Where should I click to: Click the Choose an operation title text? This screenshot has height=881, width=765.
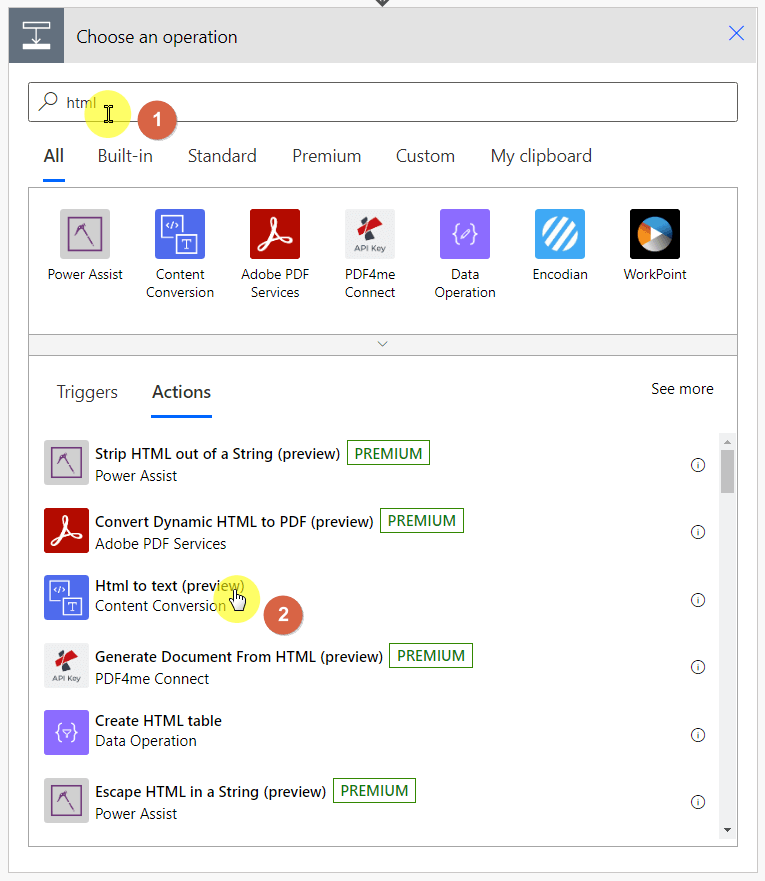(157, 37)
